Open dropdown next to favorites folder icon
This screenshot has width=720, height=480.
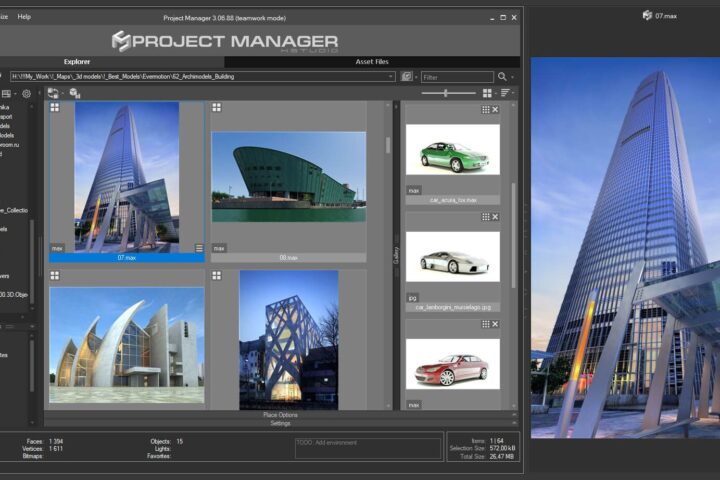416,77
